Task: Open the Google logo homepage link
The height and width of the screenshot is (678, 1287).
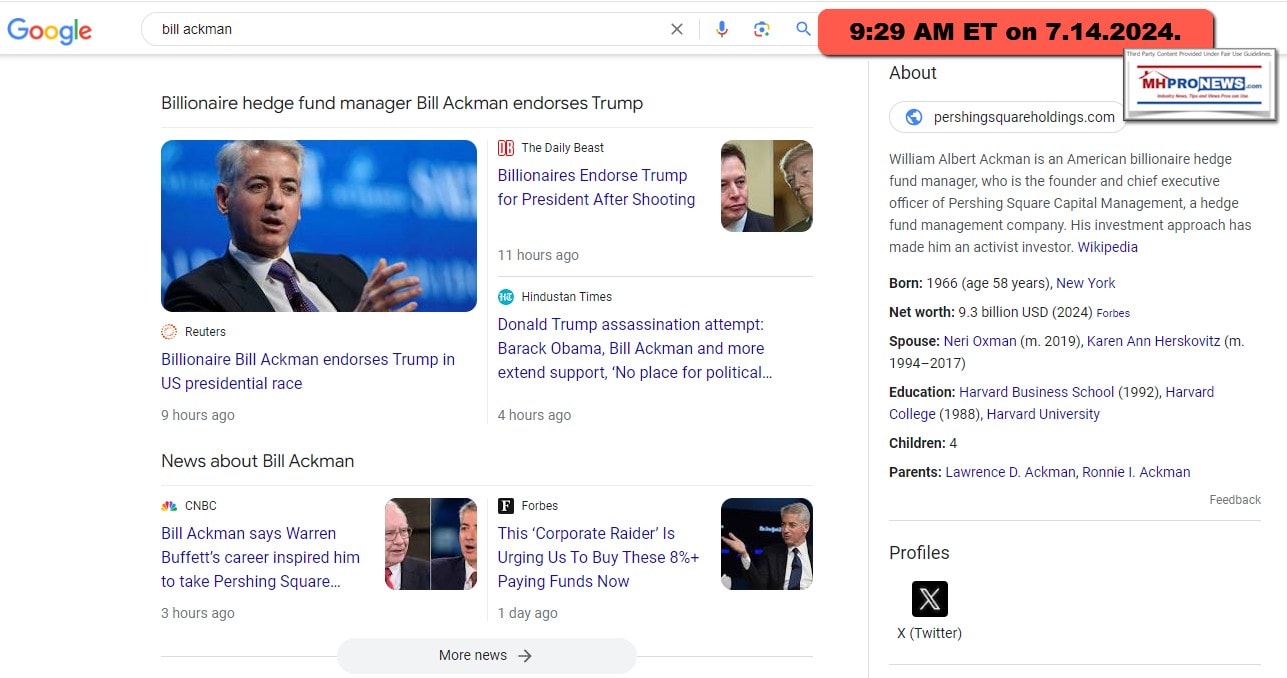Action: tap(49, 30)
